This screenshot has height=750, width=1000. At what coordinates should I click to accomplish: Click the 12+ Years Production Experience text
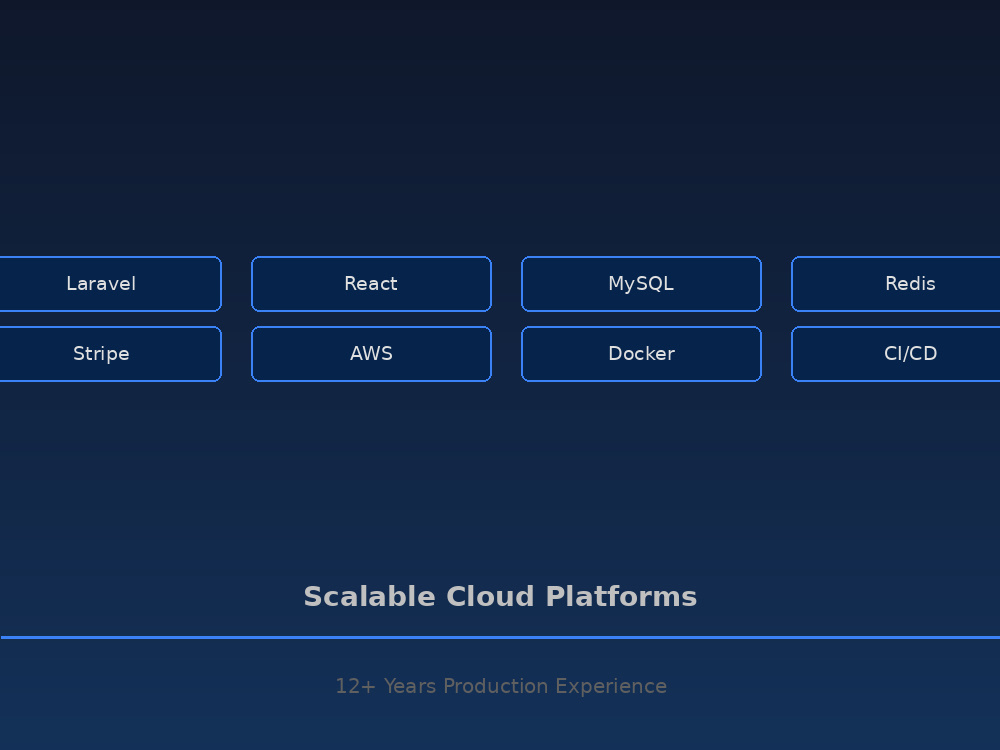coord(501,686)
